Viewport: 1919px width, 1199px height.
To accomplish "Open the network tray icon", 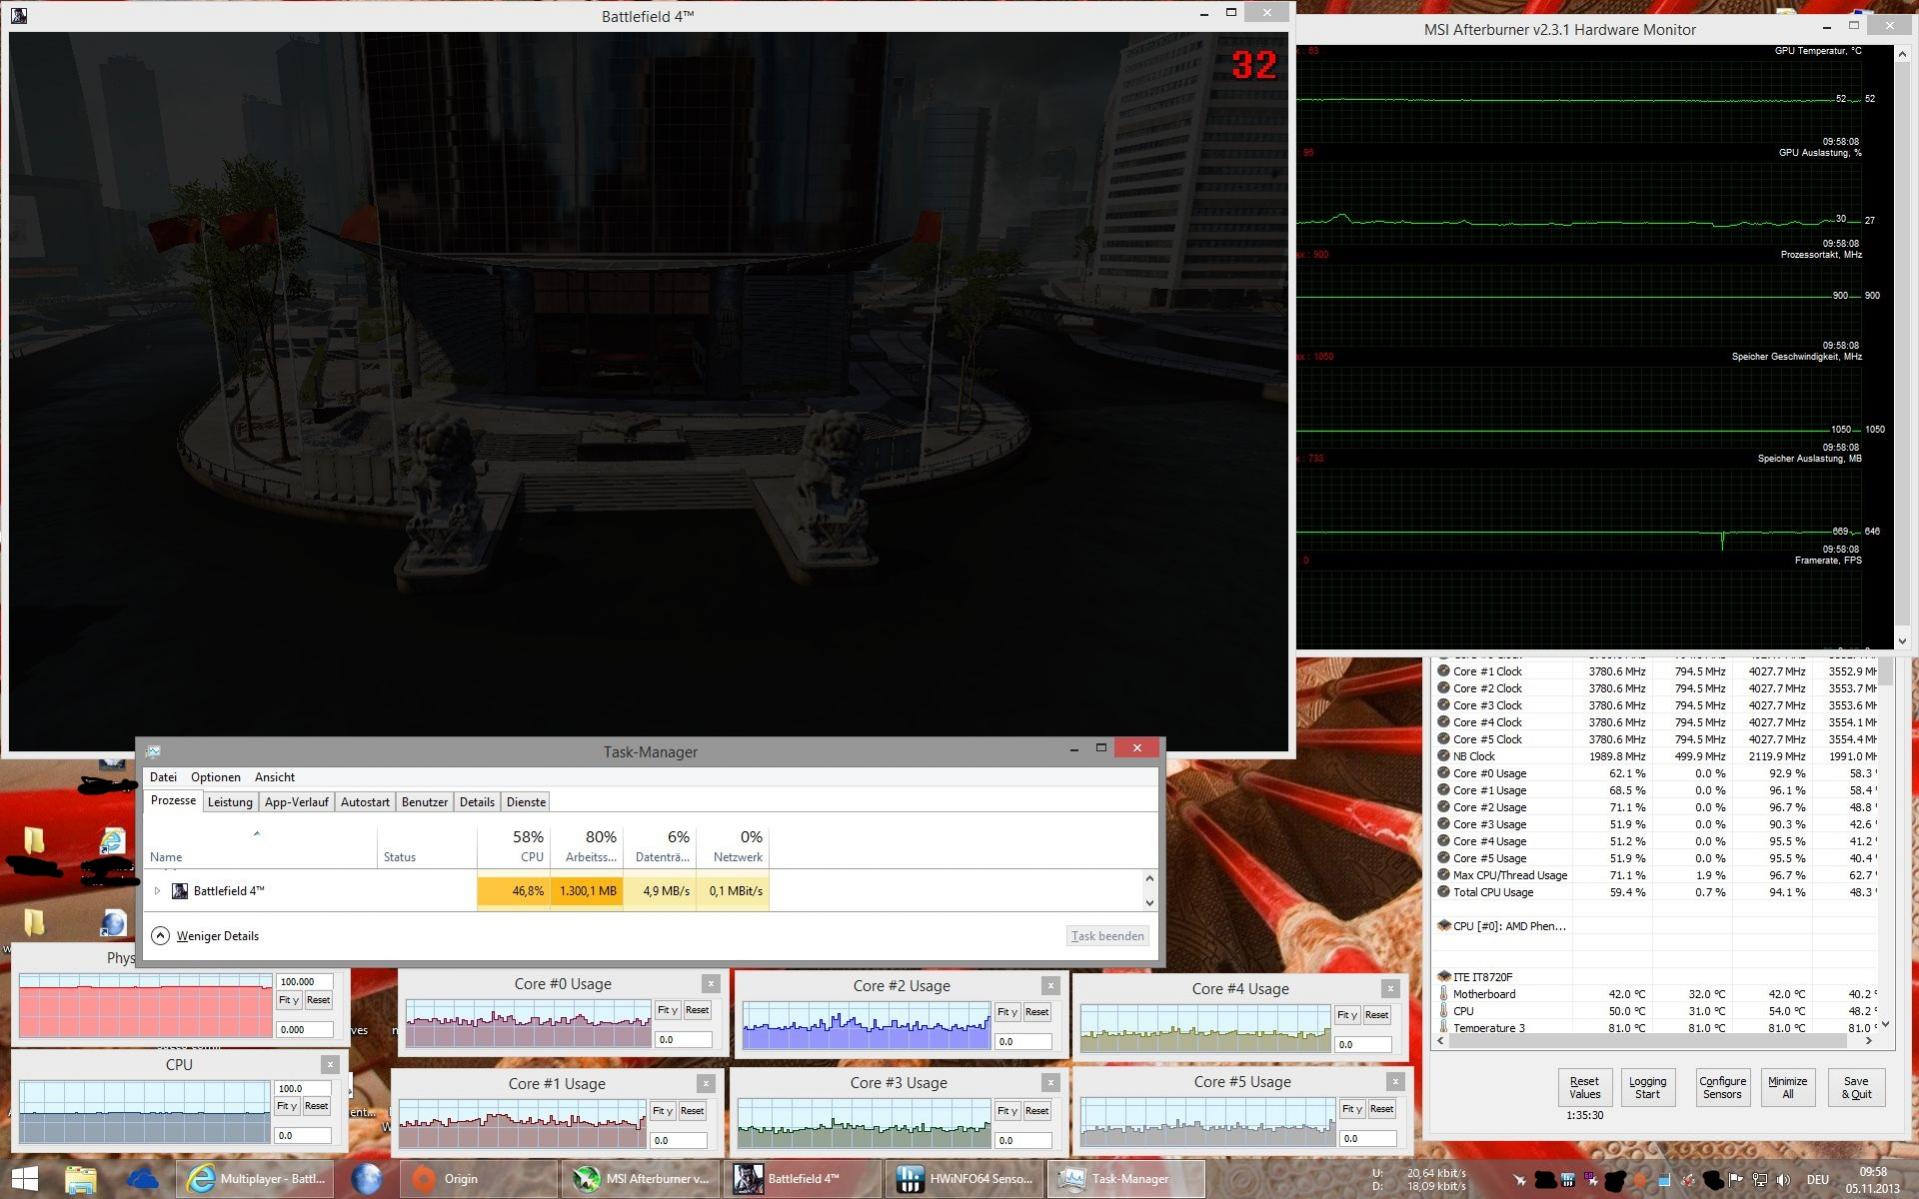I will [x=1760, y=1180].
